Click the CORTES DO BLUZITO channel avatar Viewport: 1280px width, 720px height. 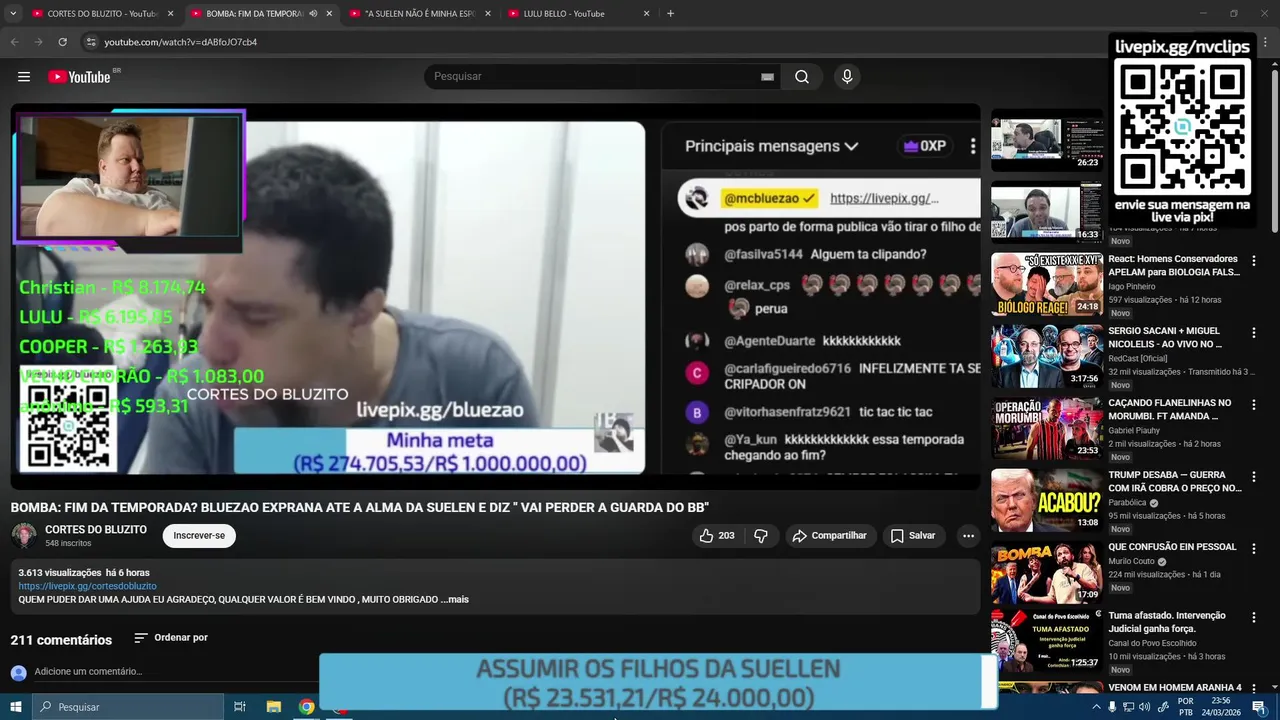coord(24,535)
